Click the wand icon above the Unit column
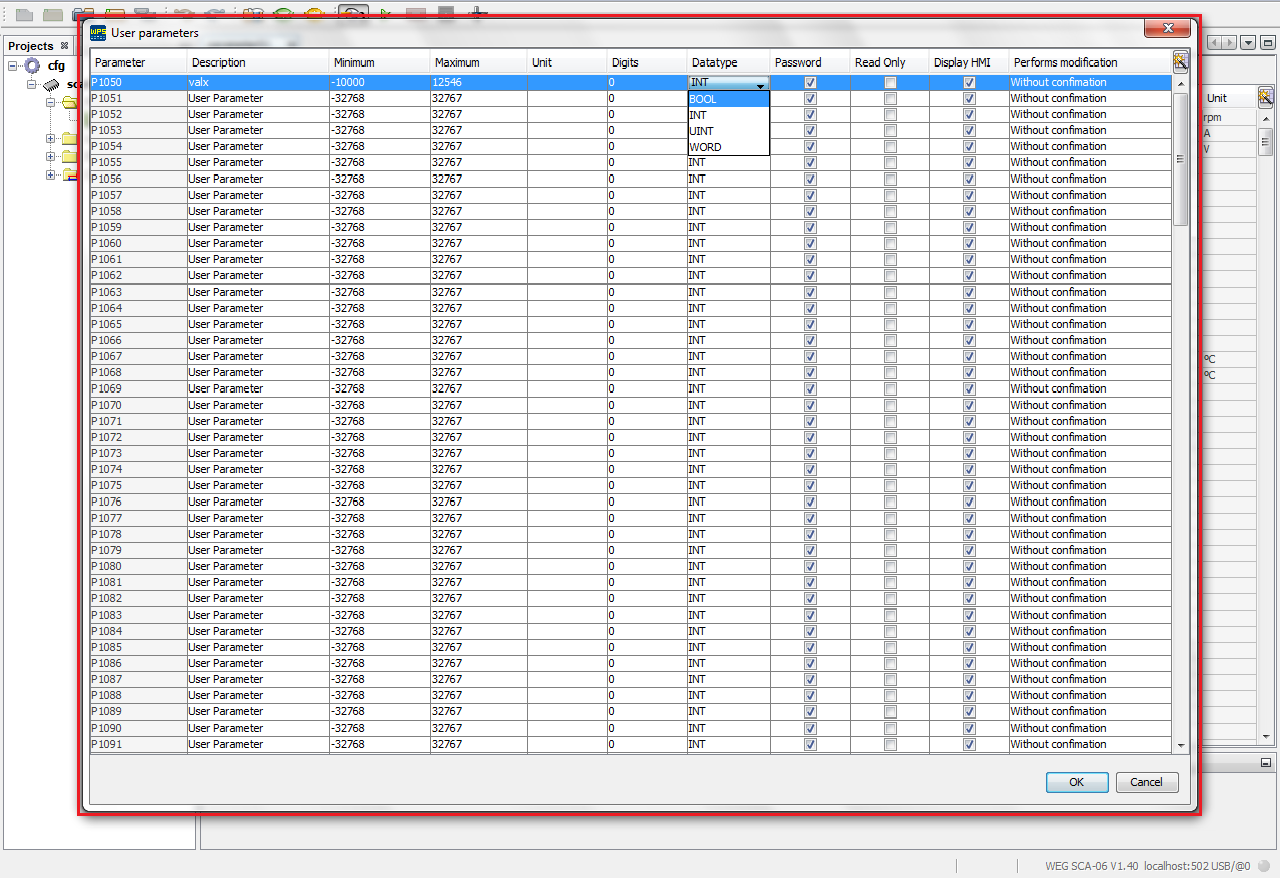 (x=1265, y=96)
